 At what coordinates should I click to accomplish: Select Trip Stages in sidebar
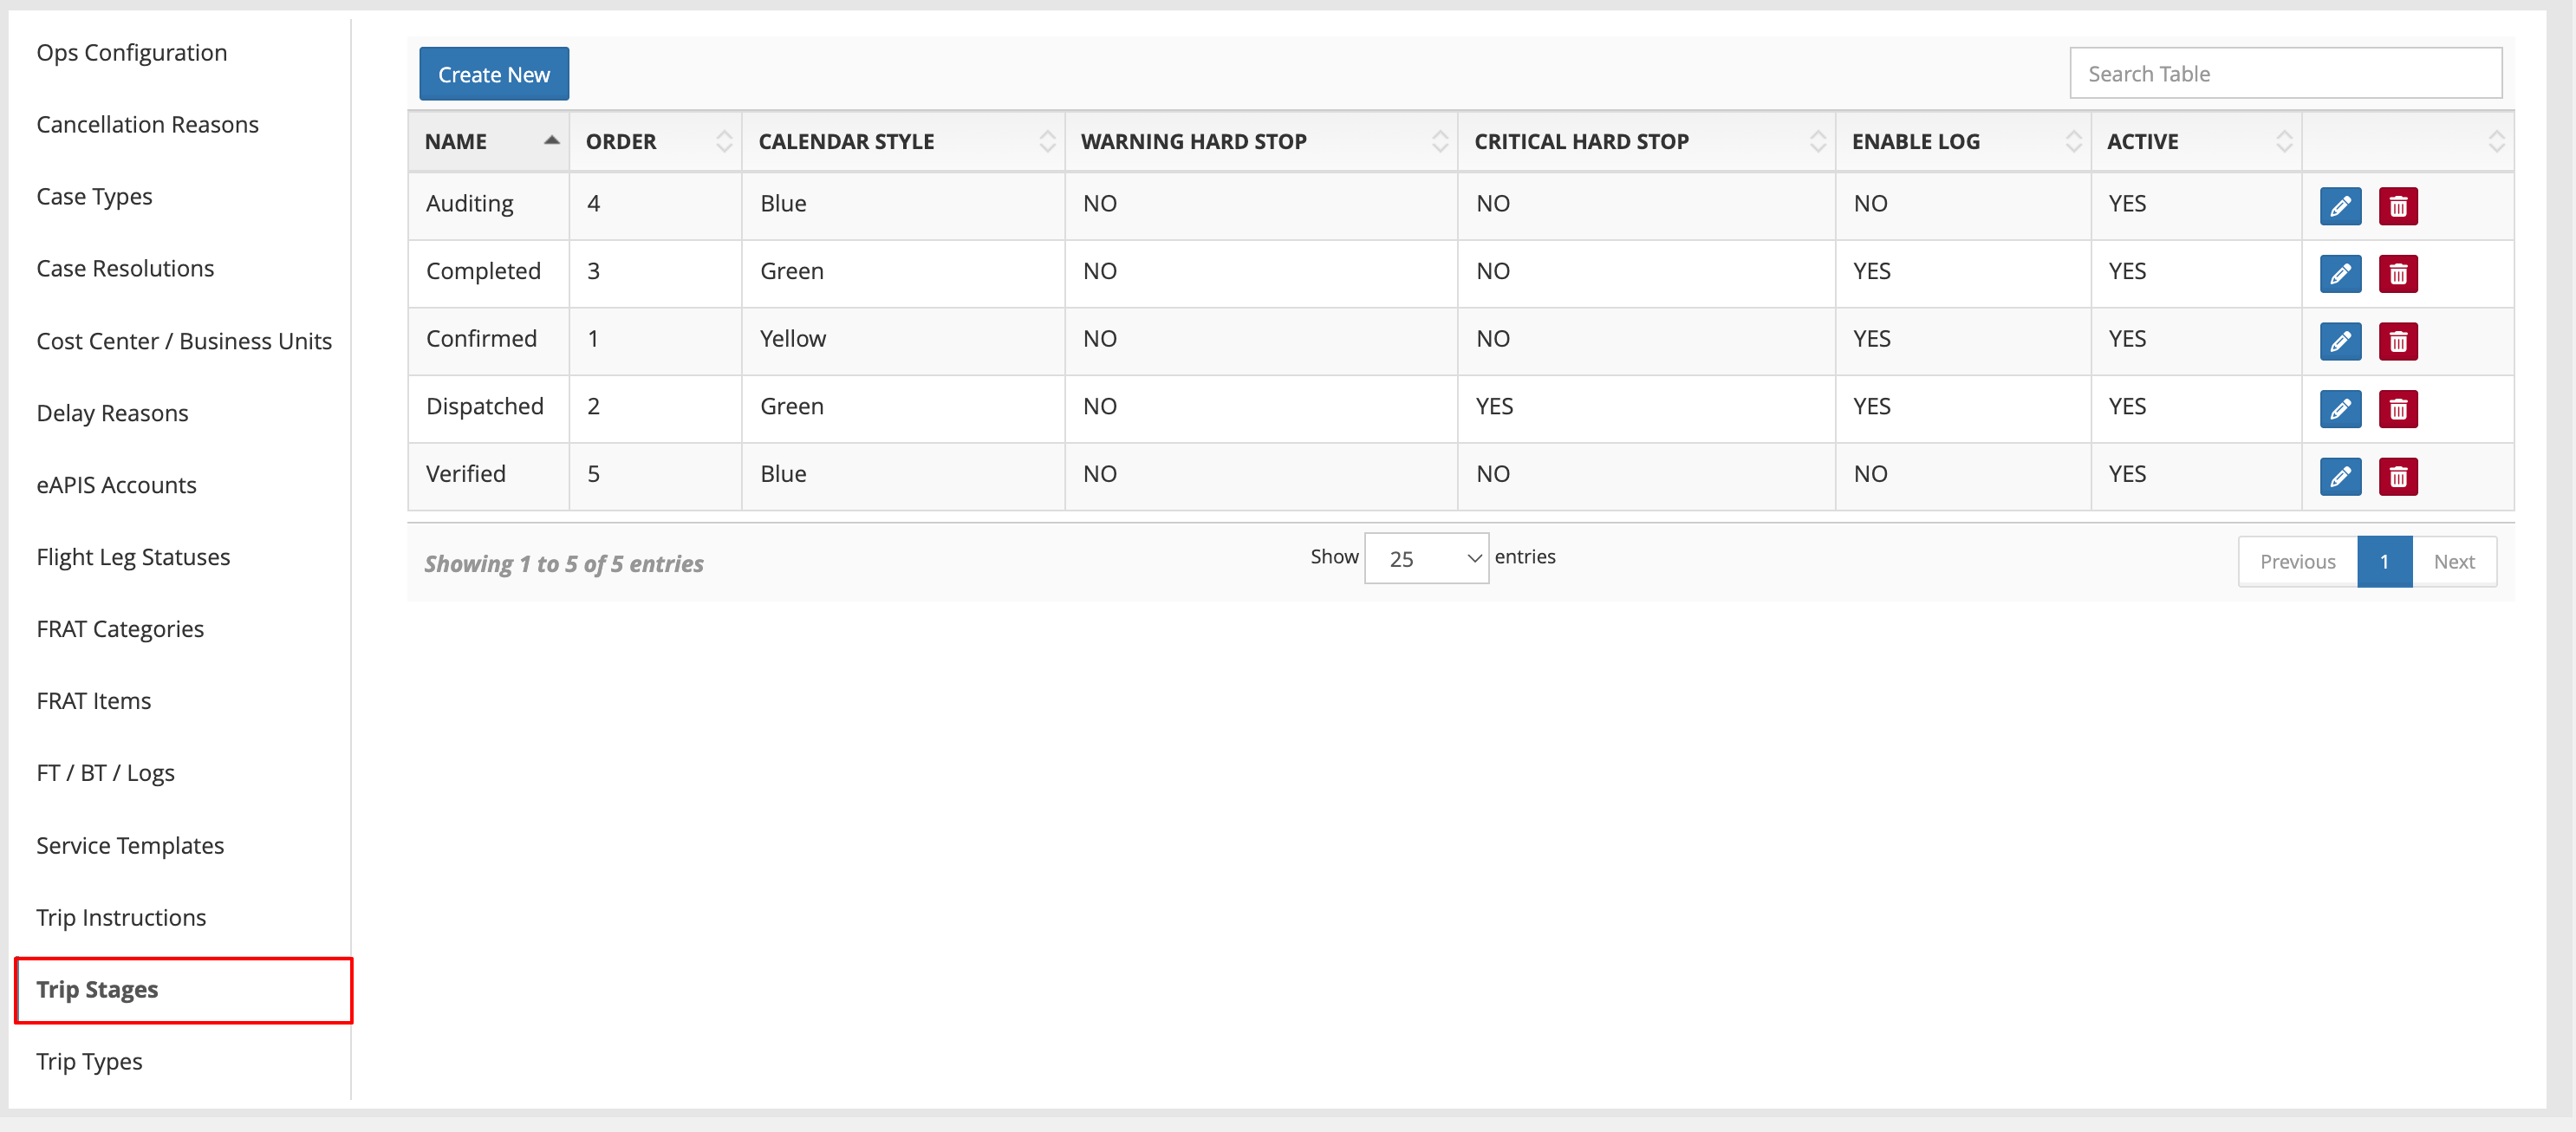tap(184, 990)
